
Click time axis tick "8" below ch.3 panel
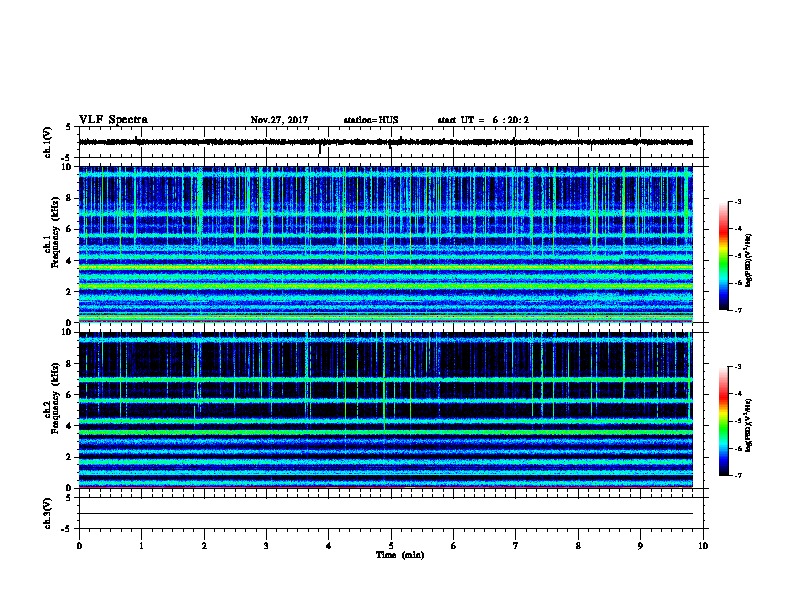click(x=578, y=546)
